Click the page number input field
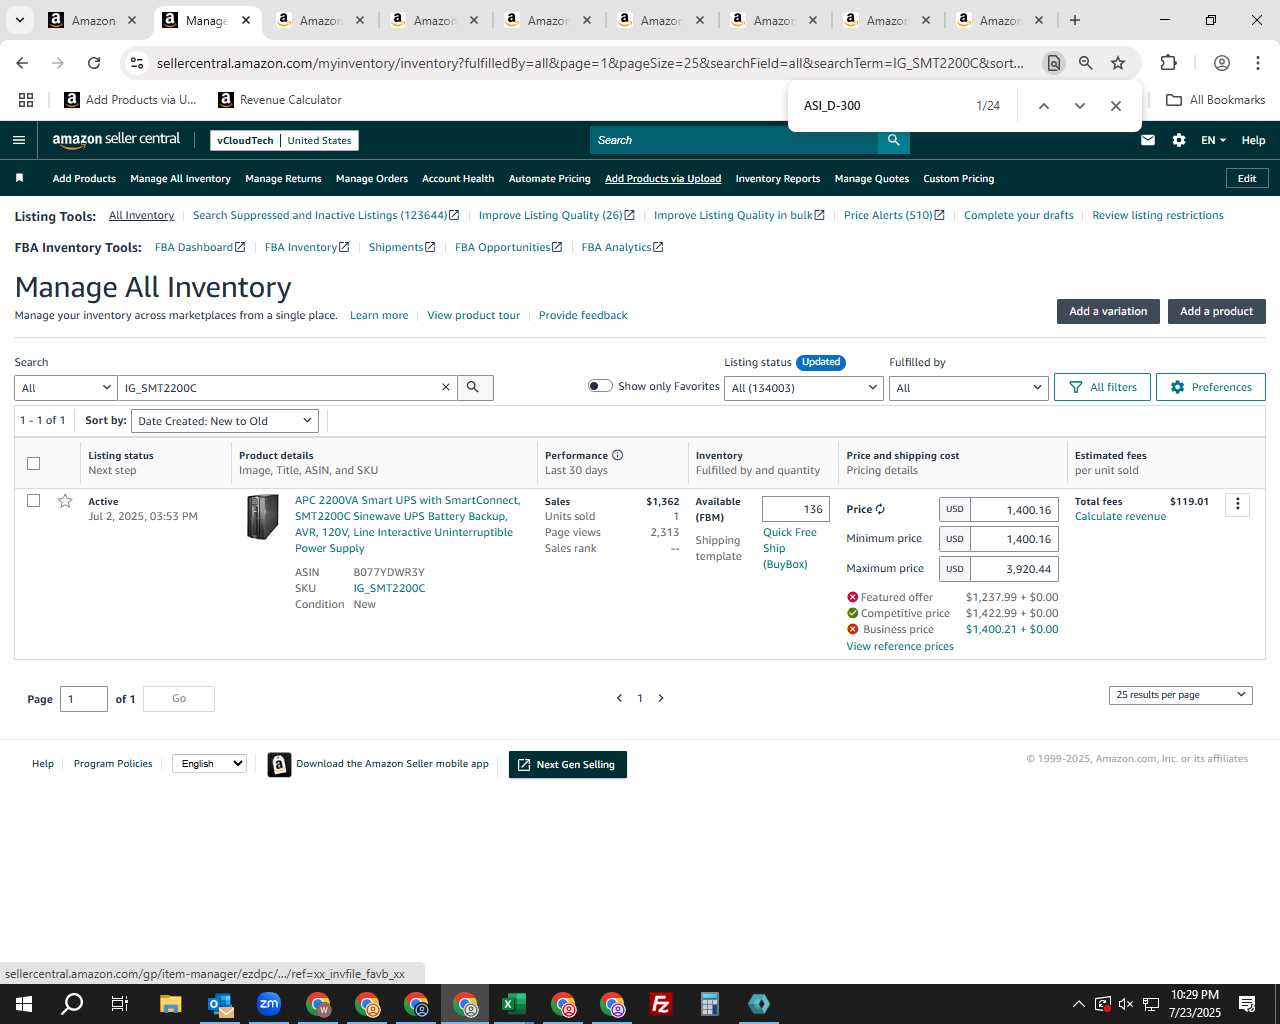Image resolution: width=1280 pixels, height=1024 pixels. tap(84, 699)
